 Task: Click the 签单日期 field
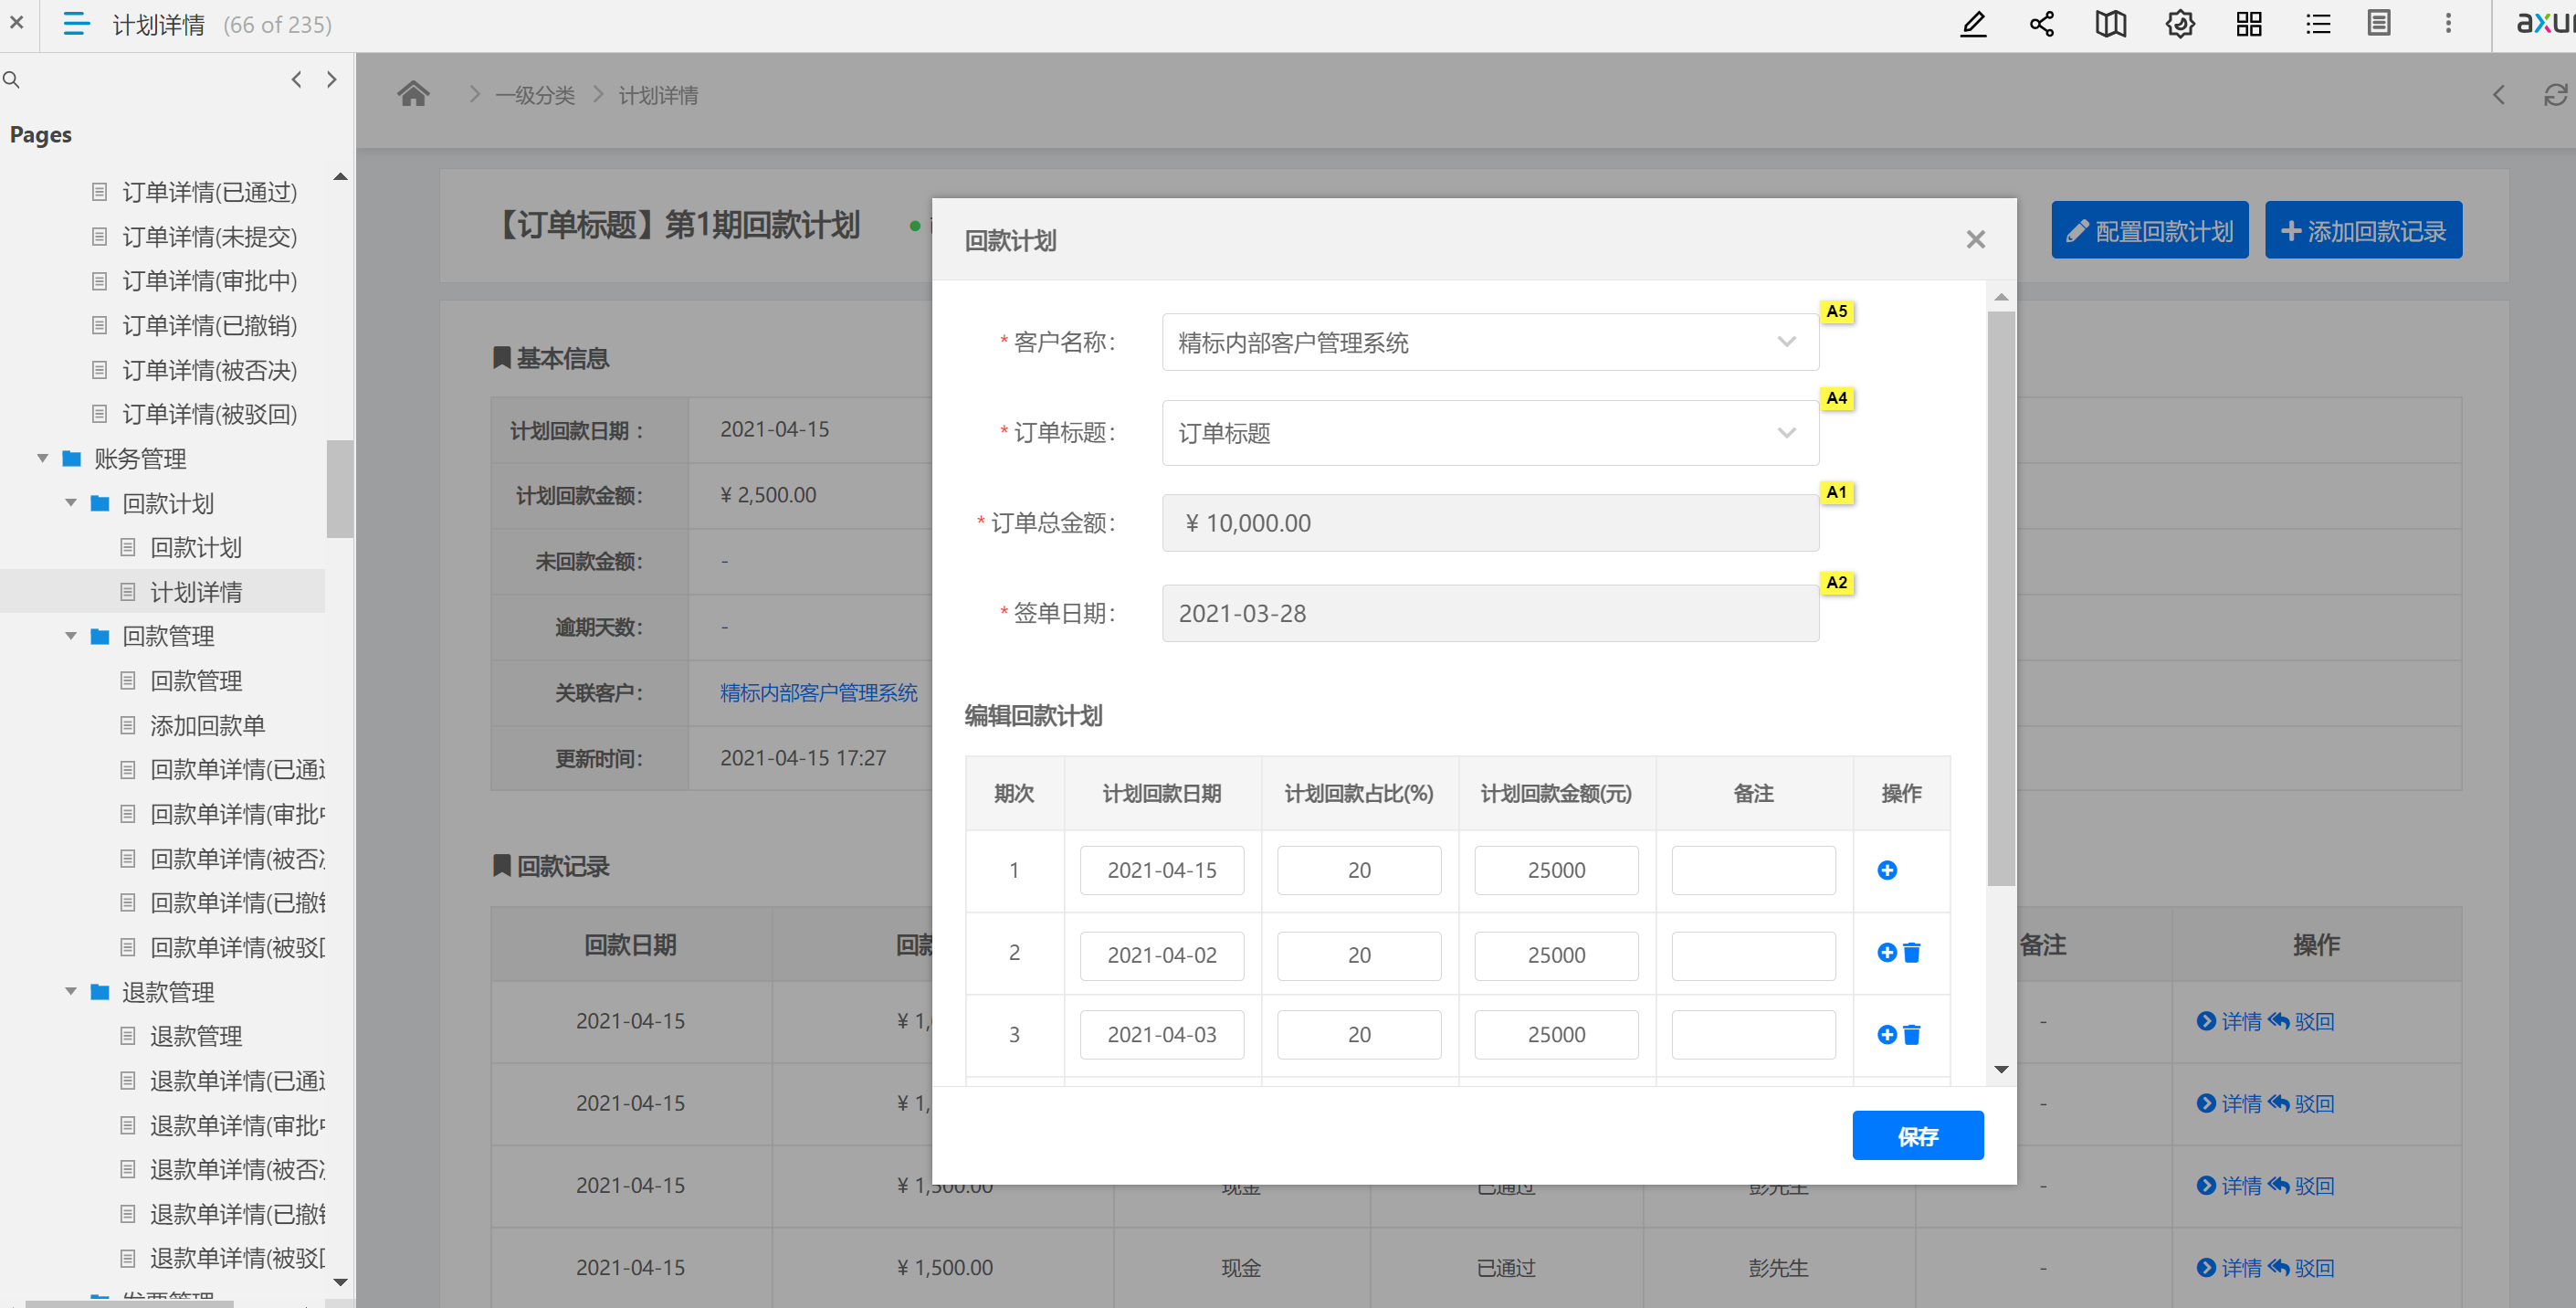tap(1490, 613)
